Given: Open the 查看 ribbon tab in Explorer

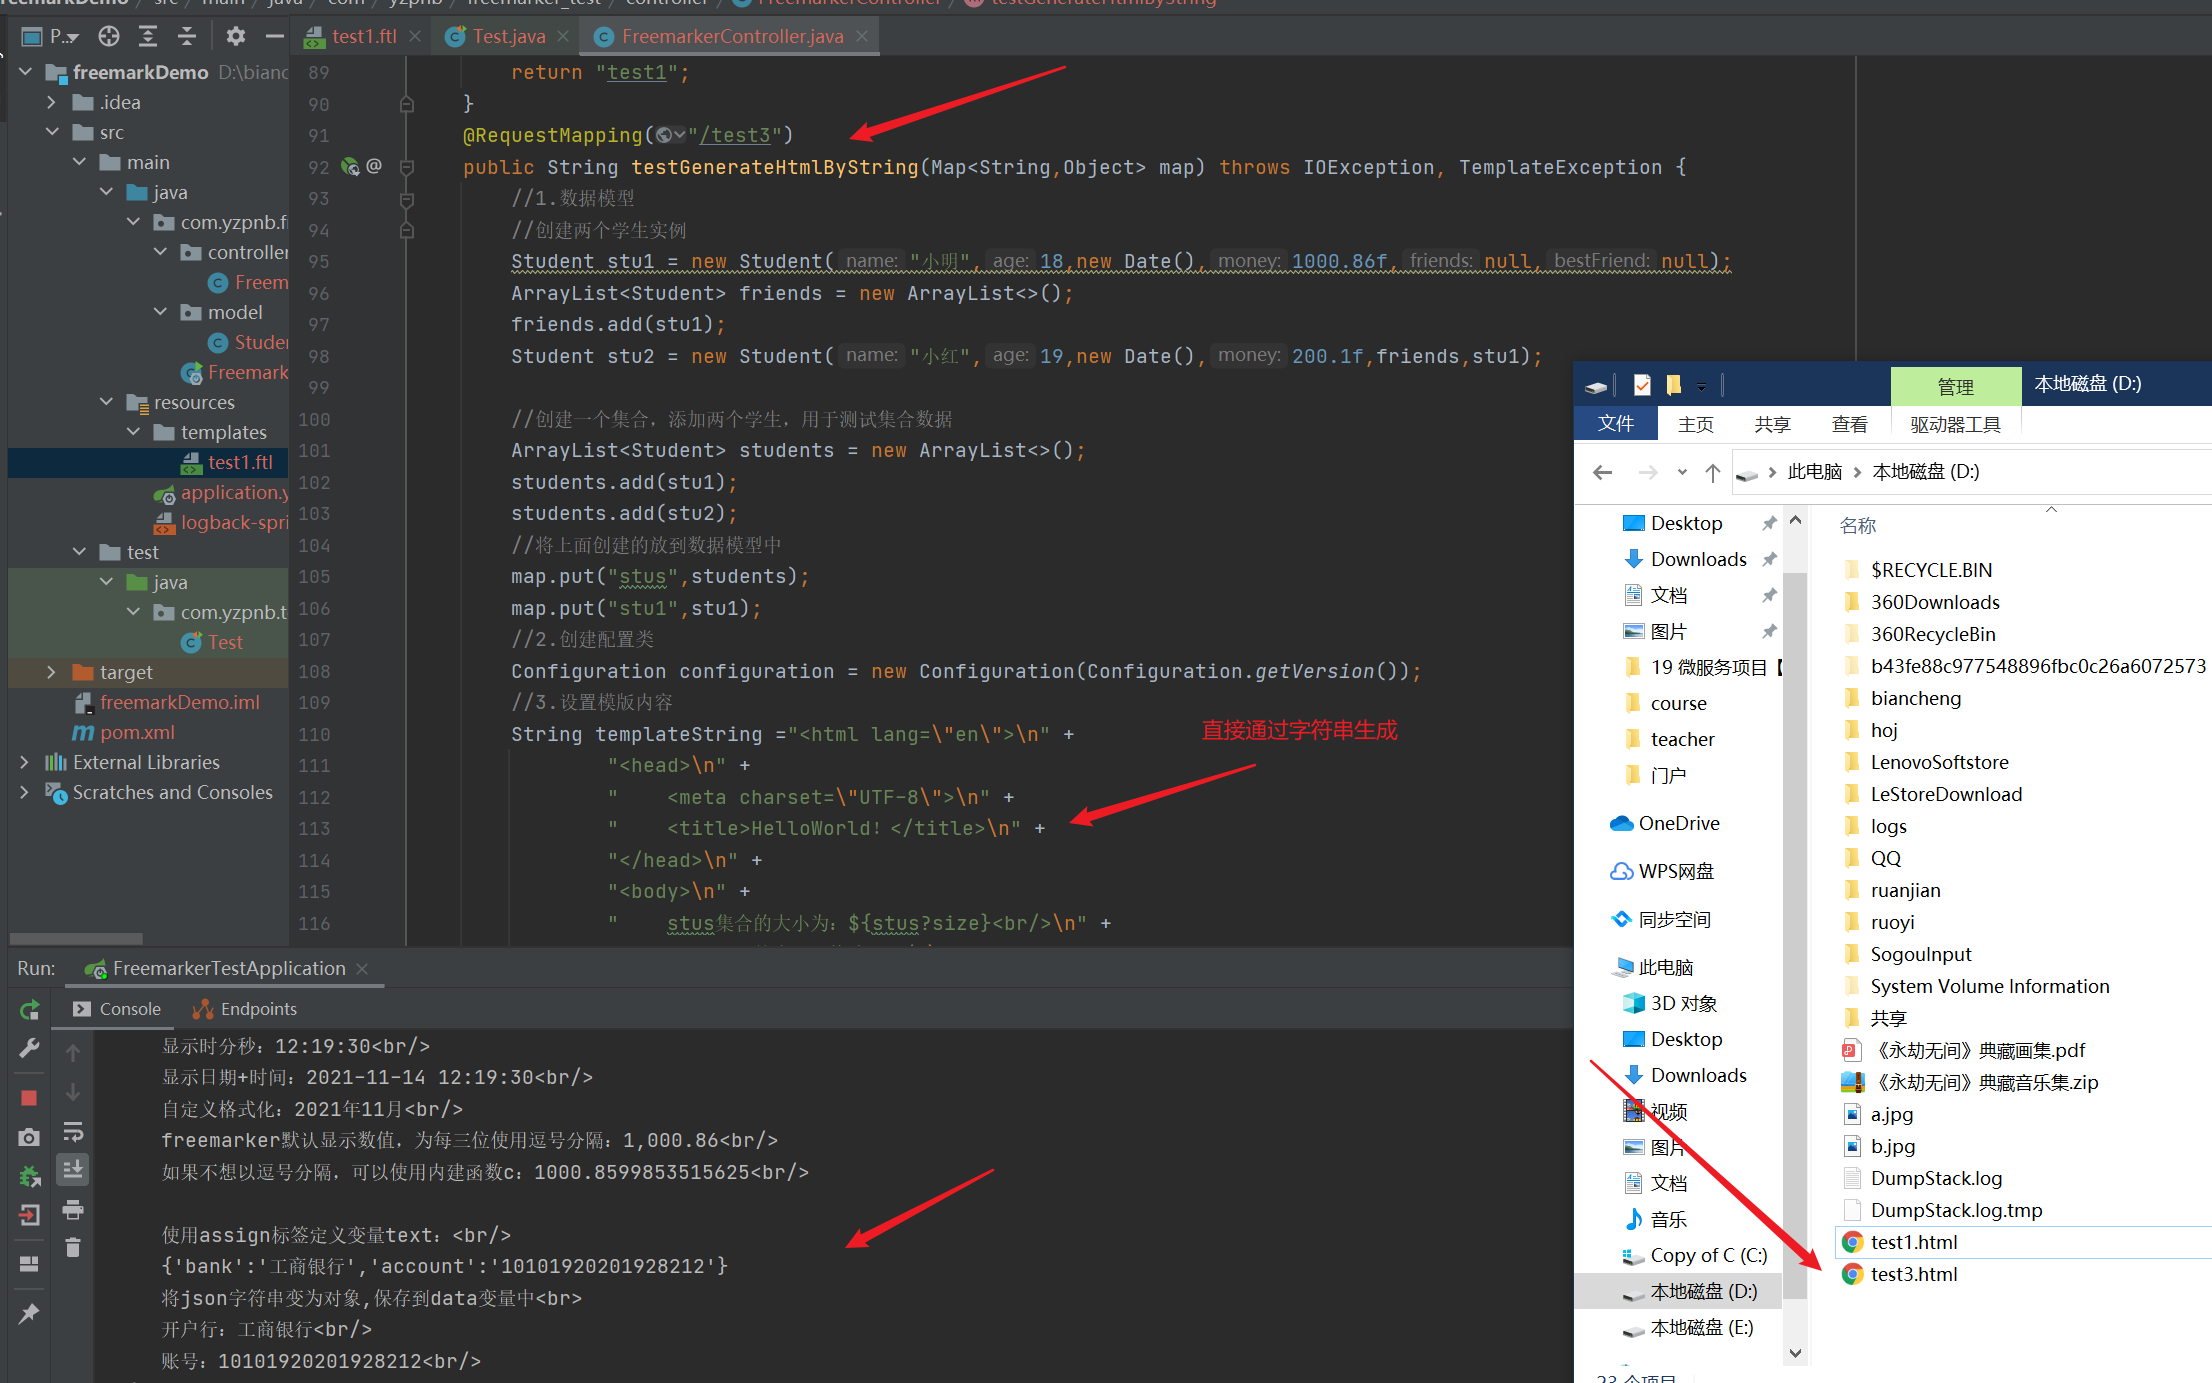Looking at the screenshot, I should click(1849, 424).
